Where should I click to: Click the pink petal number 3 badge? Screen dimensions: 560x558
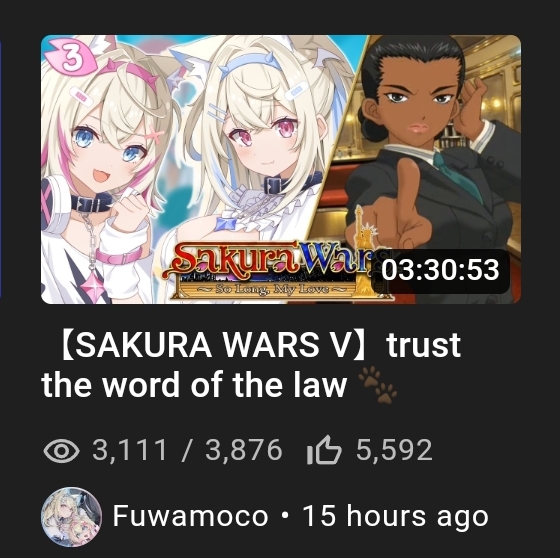point(70,56)
